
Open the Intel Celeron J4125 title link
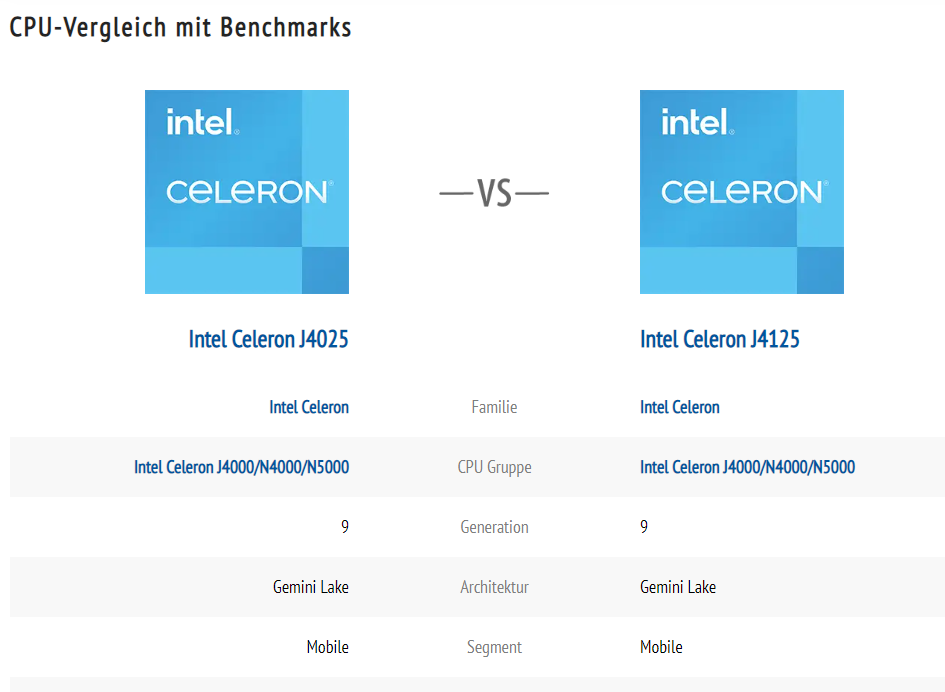[x=720, y=339]
